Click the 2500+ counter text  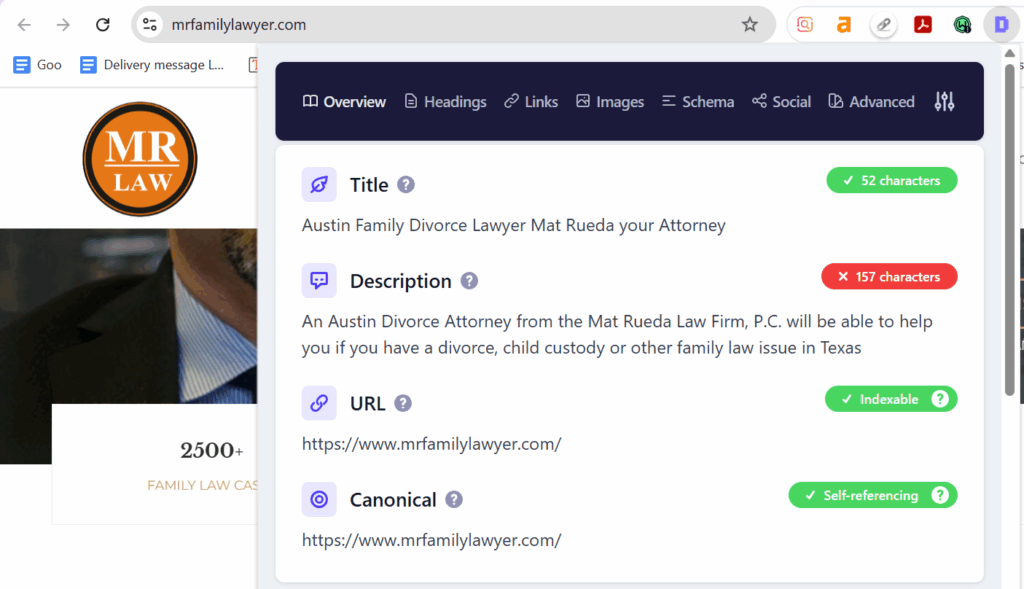pyautogui.click(x=212, y=450)
